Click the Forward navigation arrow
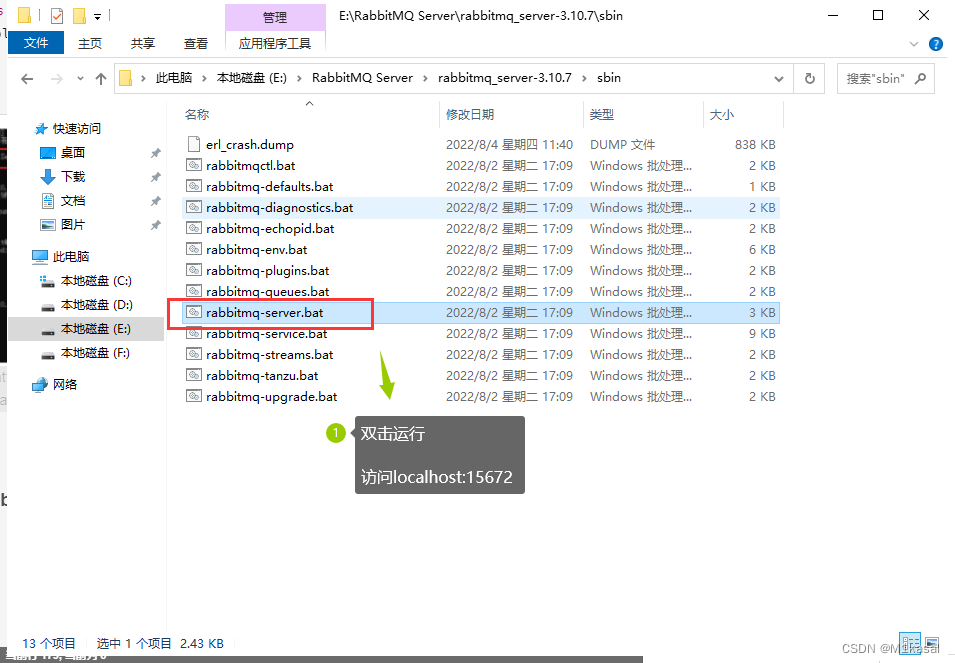Image resolution: width=955 pixels, height=663 pixels. (x=57, y=79)
